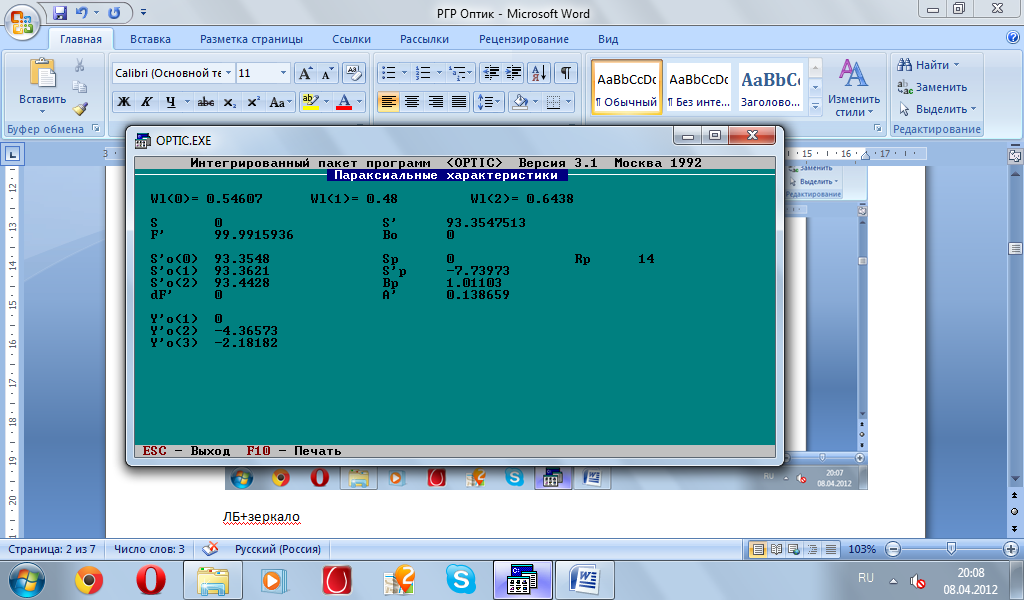Toggle bold (Ж) formatting
The width and height of the screenshot is (1024, 600).
[x=123, y=102]
